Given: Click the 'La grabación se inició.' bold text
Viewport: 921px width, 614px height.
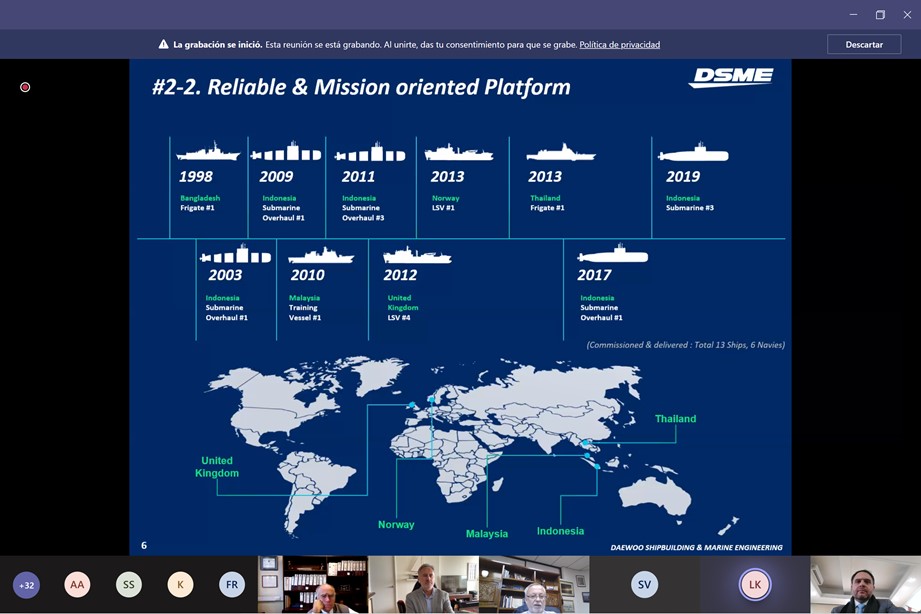Looking at the screenshot, I should 217,45.
